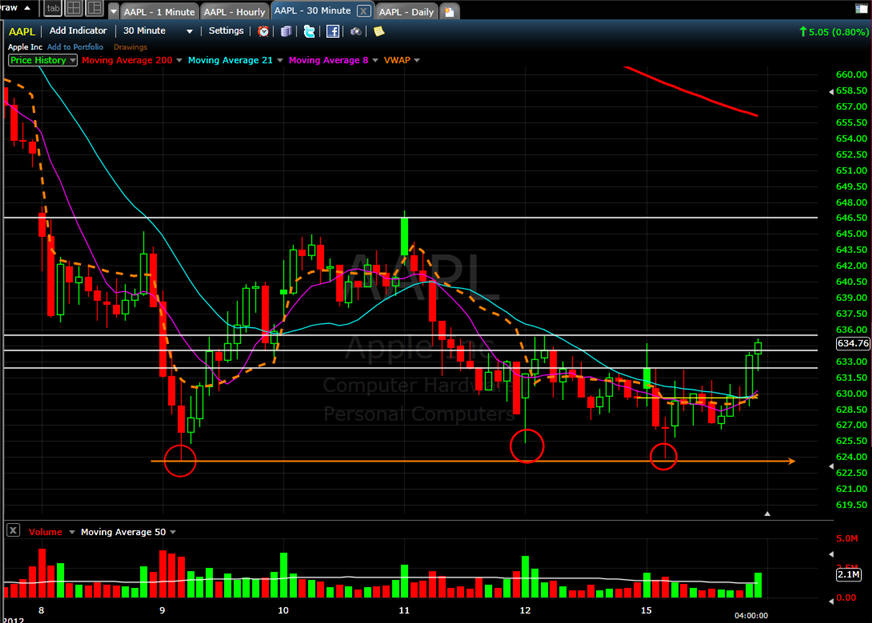Switch to the AAPL - Daily tab
Screen dimensions: 872x623
pos(406,12)
